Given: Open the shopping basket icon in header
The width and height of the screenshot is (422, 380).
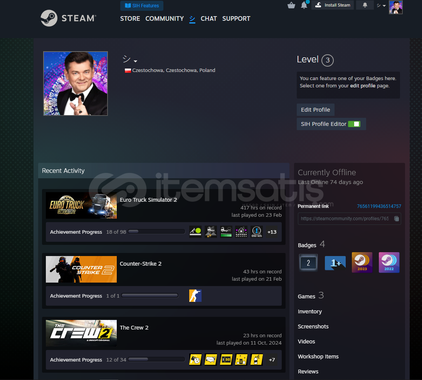Looking at the screenshot, I should pyautogui.click(x=291, y=5).
